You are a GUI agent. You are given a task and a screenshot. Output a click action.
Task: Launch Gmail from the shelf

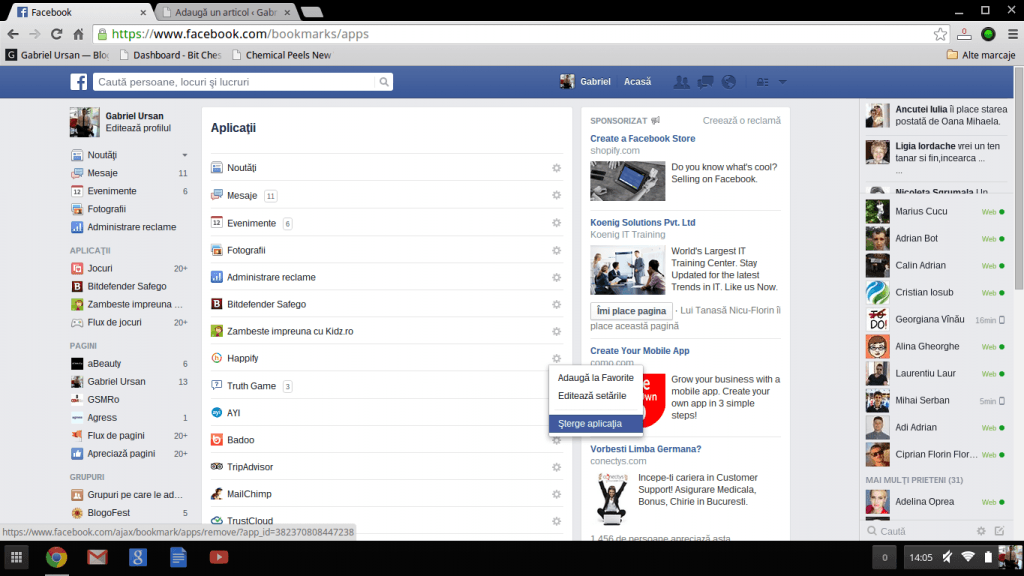pos(97,557)
